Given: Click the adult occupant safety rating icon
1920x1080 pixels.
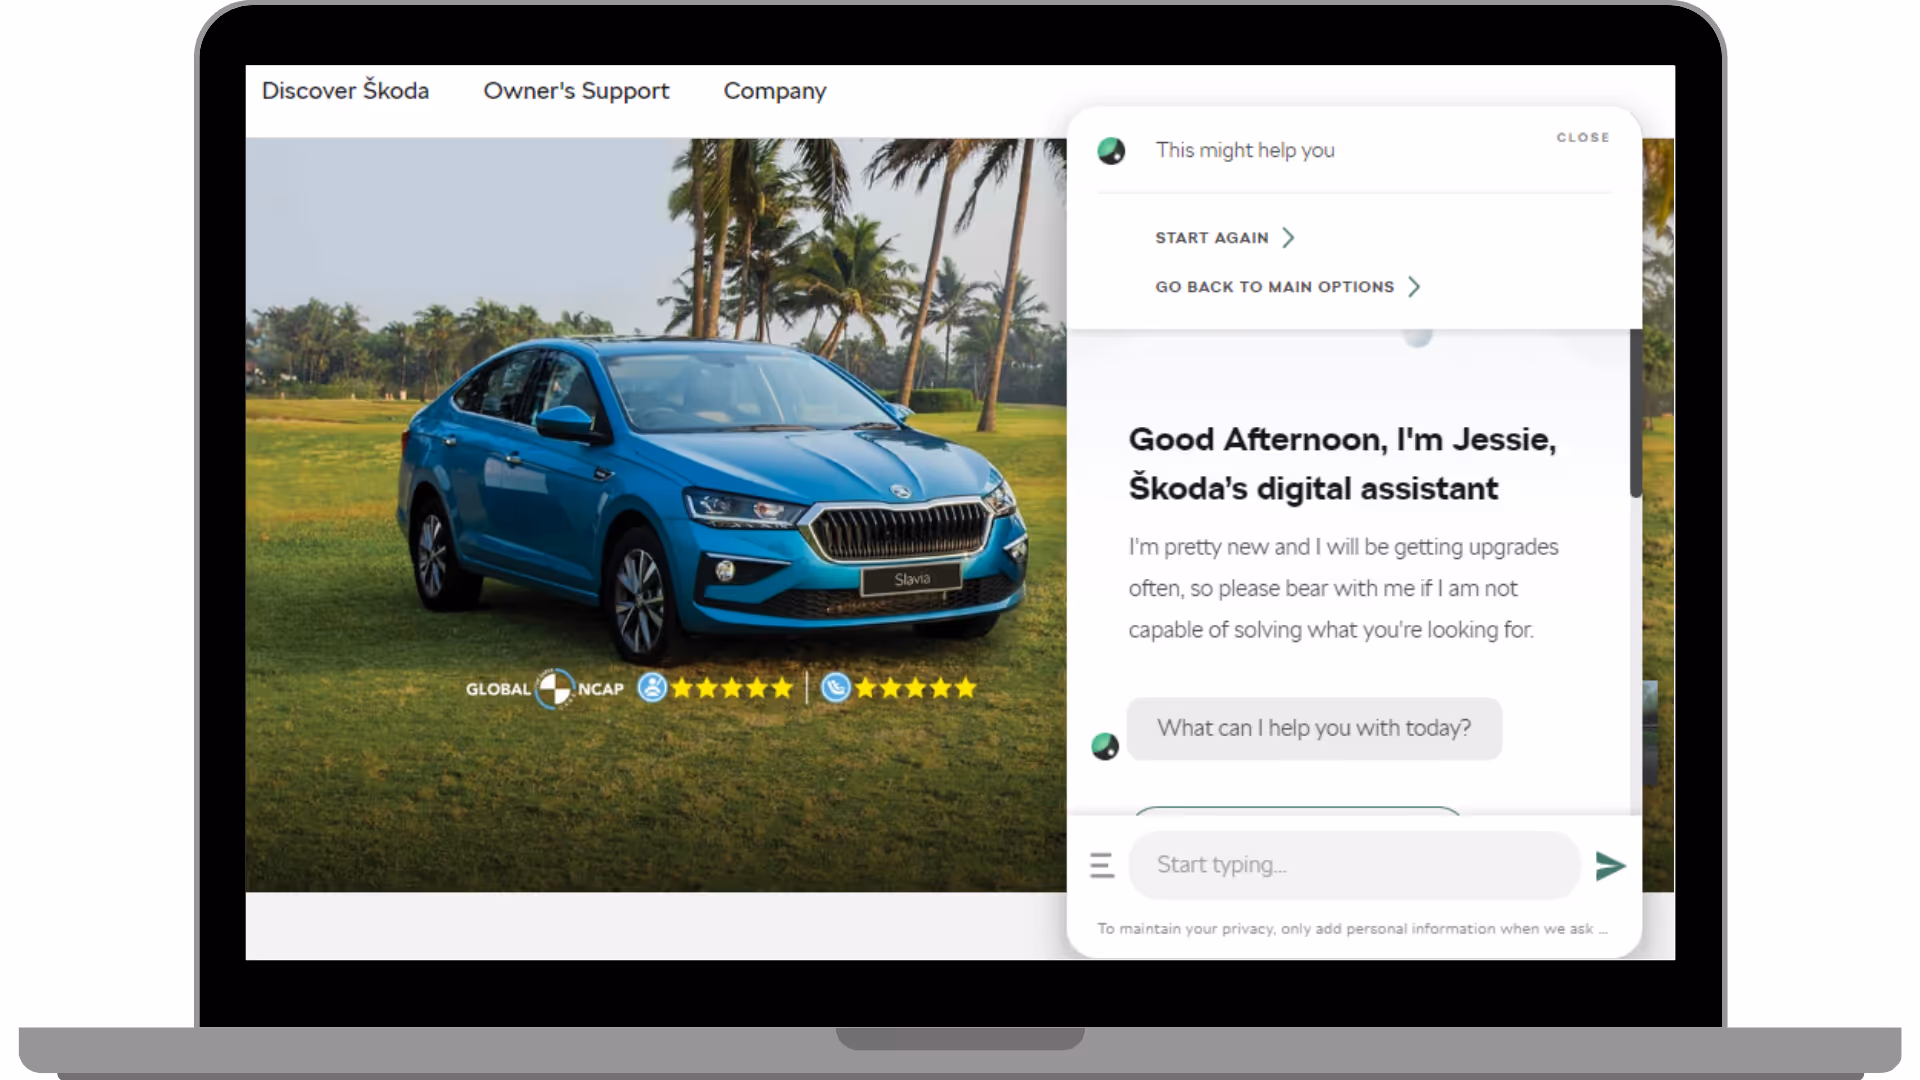Looking at the screenshot, I should pyautogui.click(x=652, y=688).
